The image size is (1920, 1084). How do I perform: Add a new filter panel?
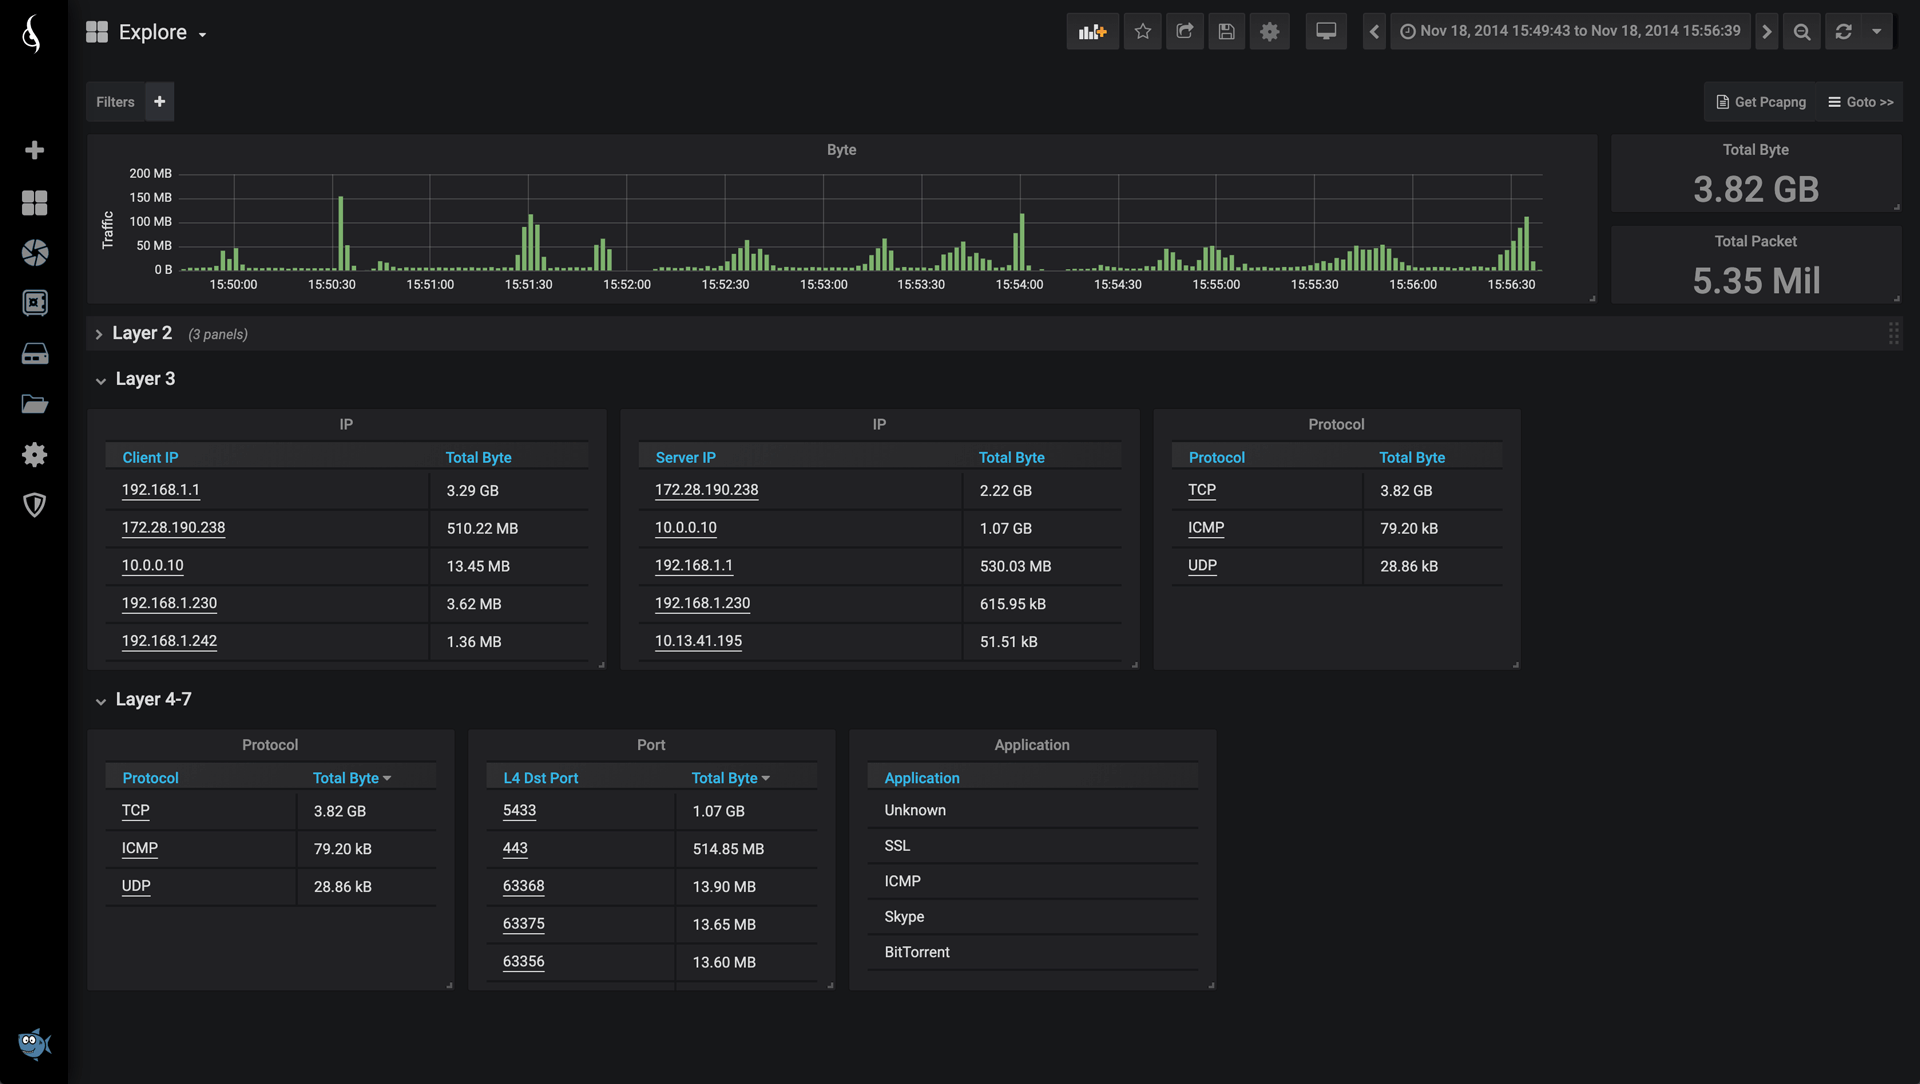(x=158, y=102)
